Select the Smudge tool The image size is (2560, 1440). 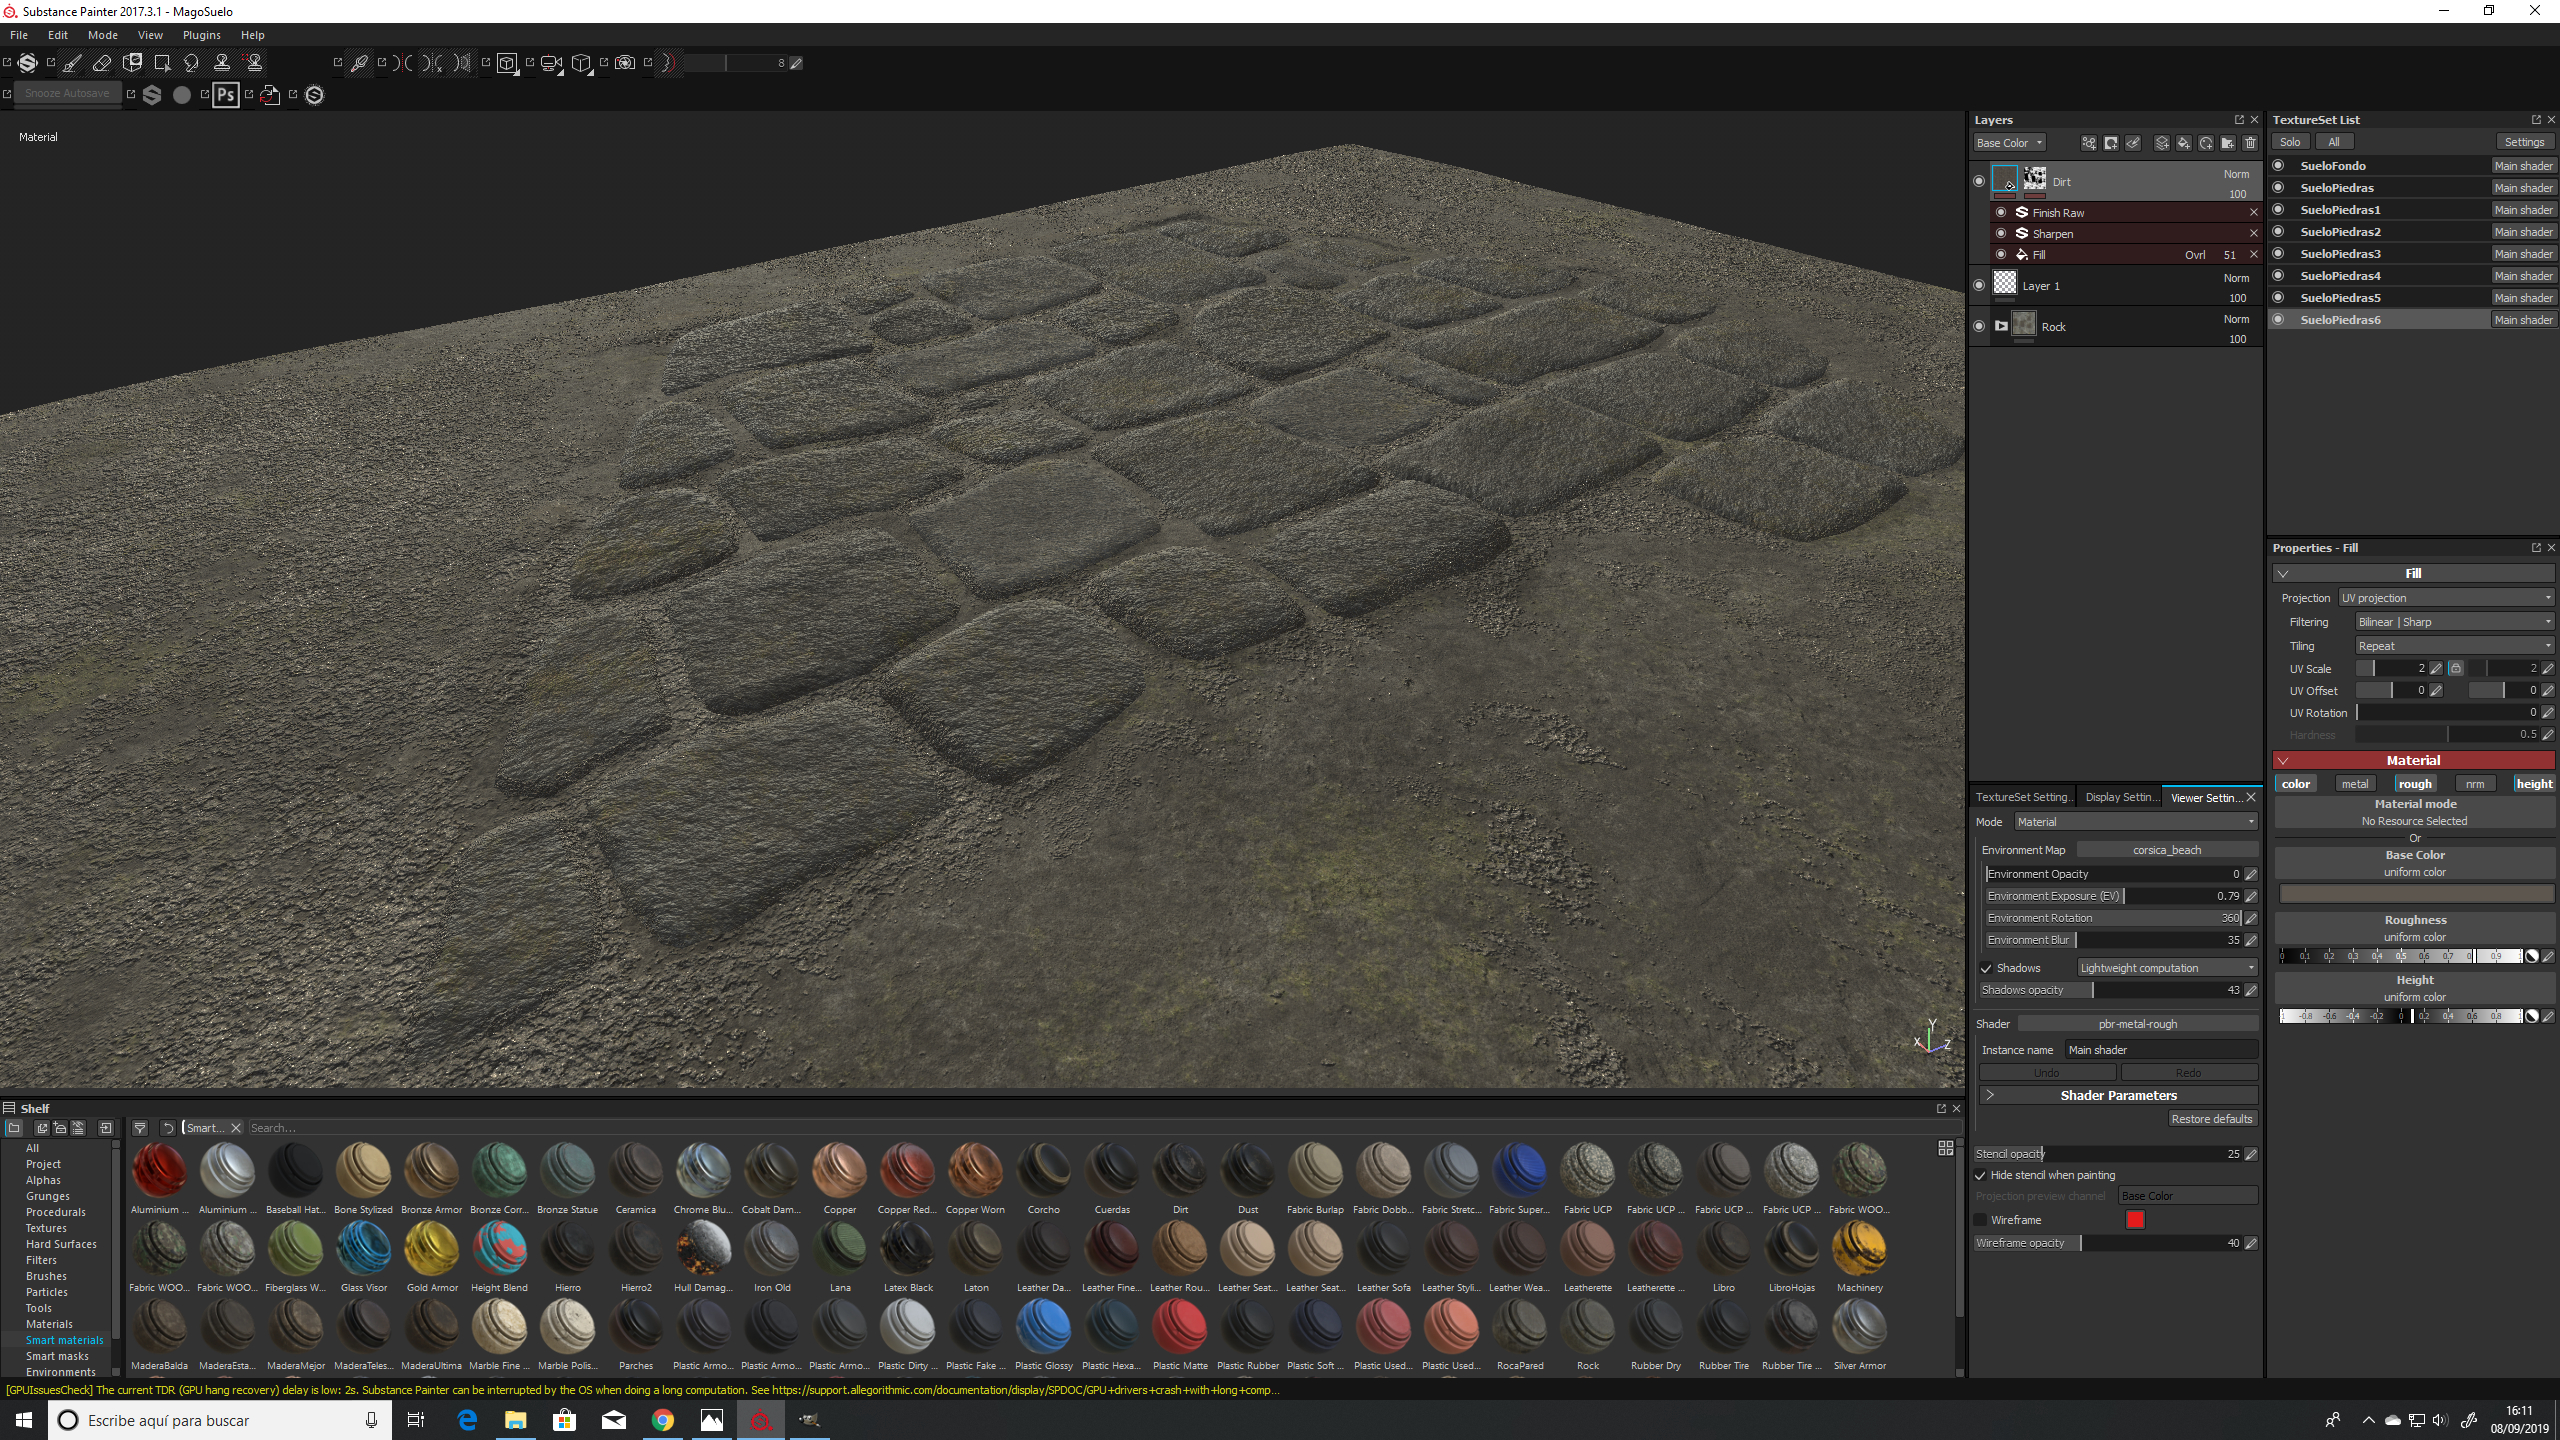[192, 63]
